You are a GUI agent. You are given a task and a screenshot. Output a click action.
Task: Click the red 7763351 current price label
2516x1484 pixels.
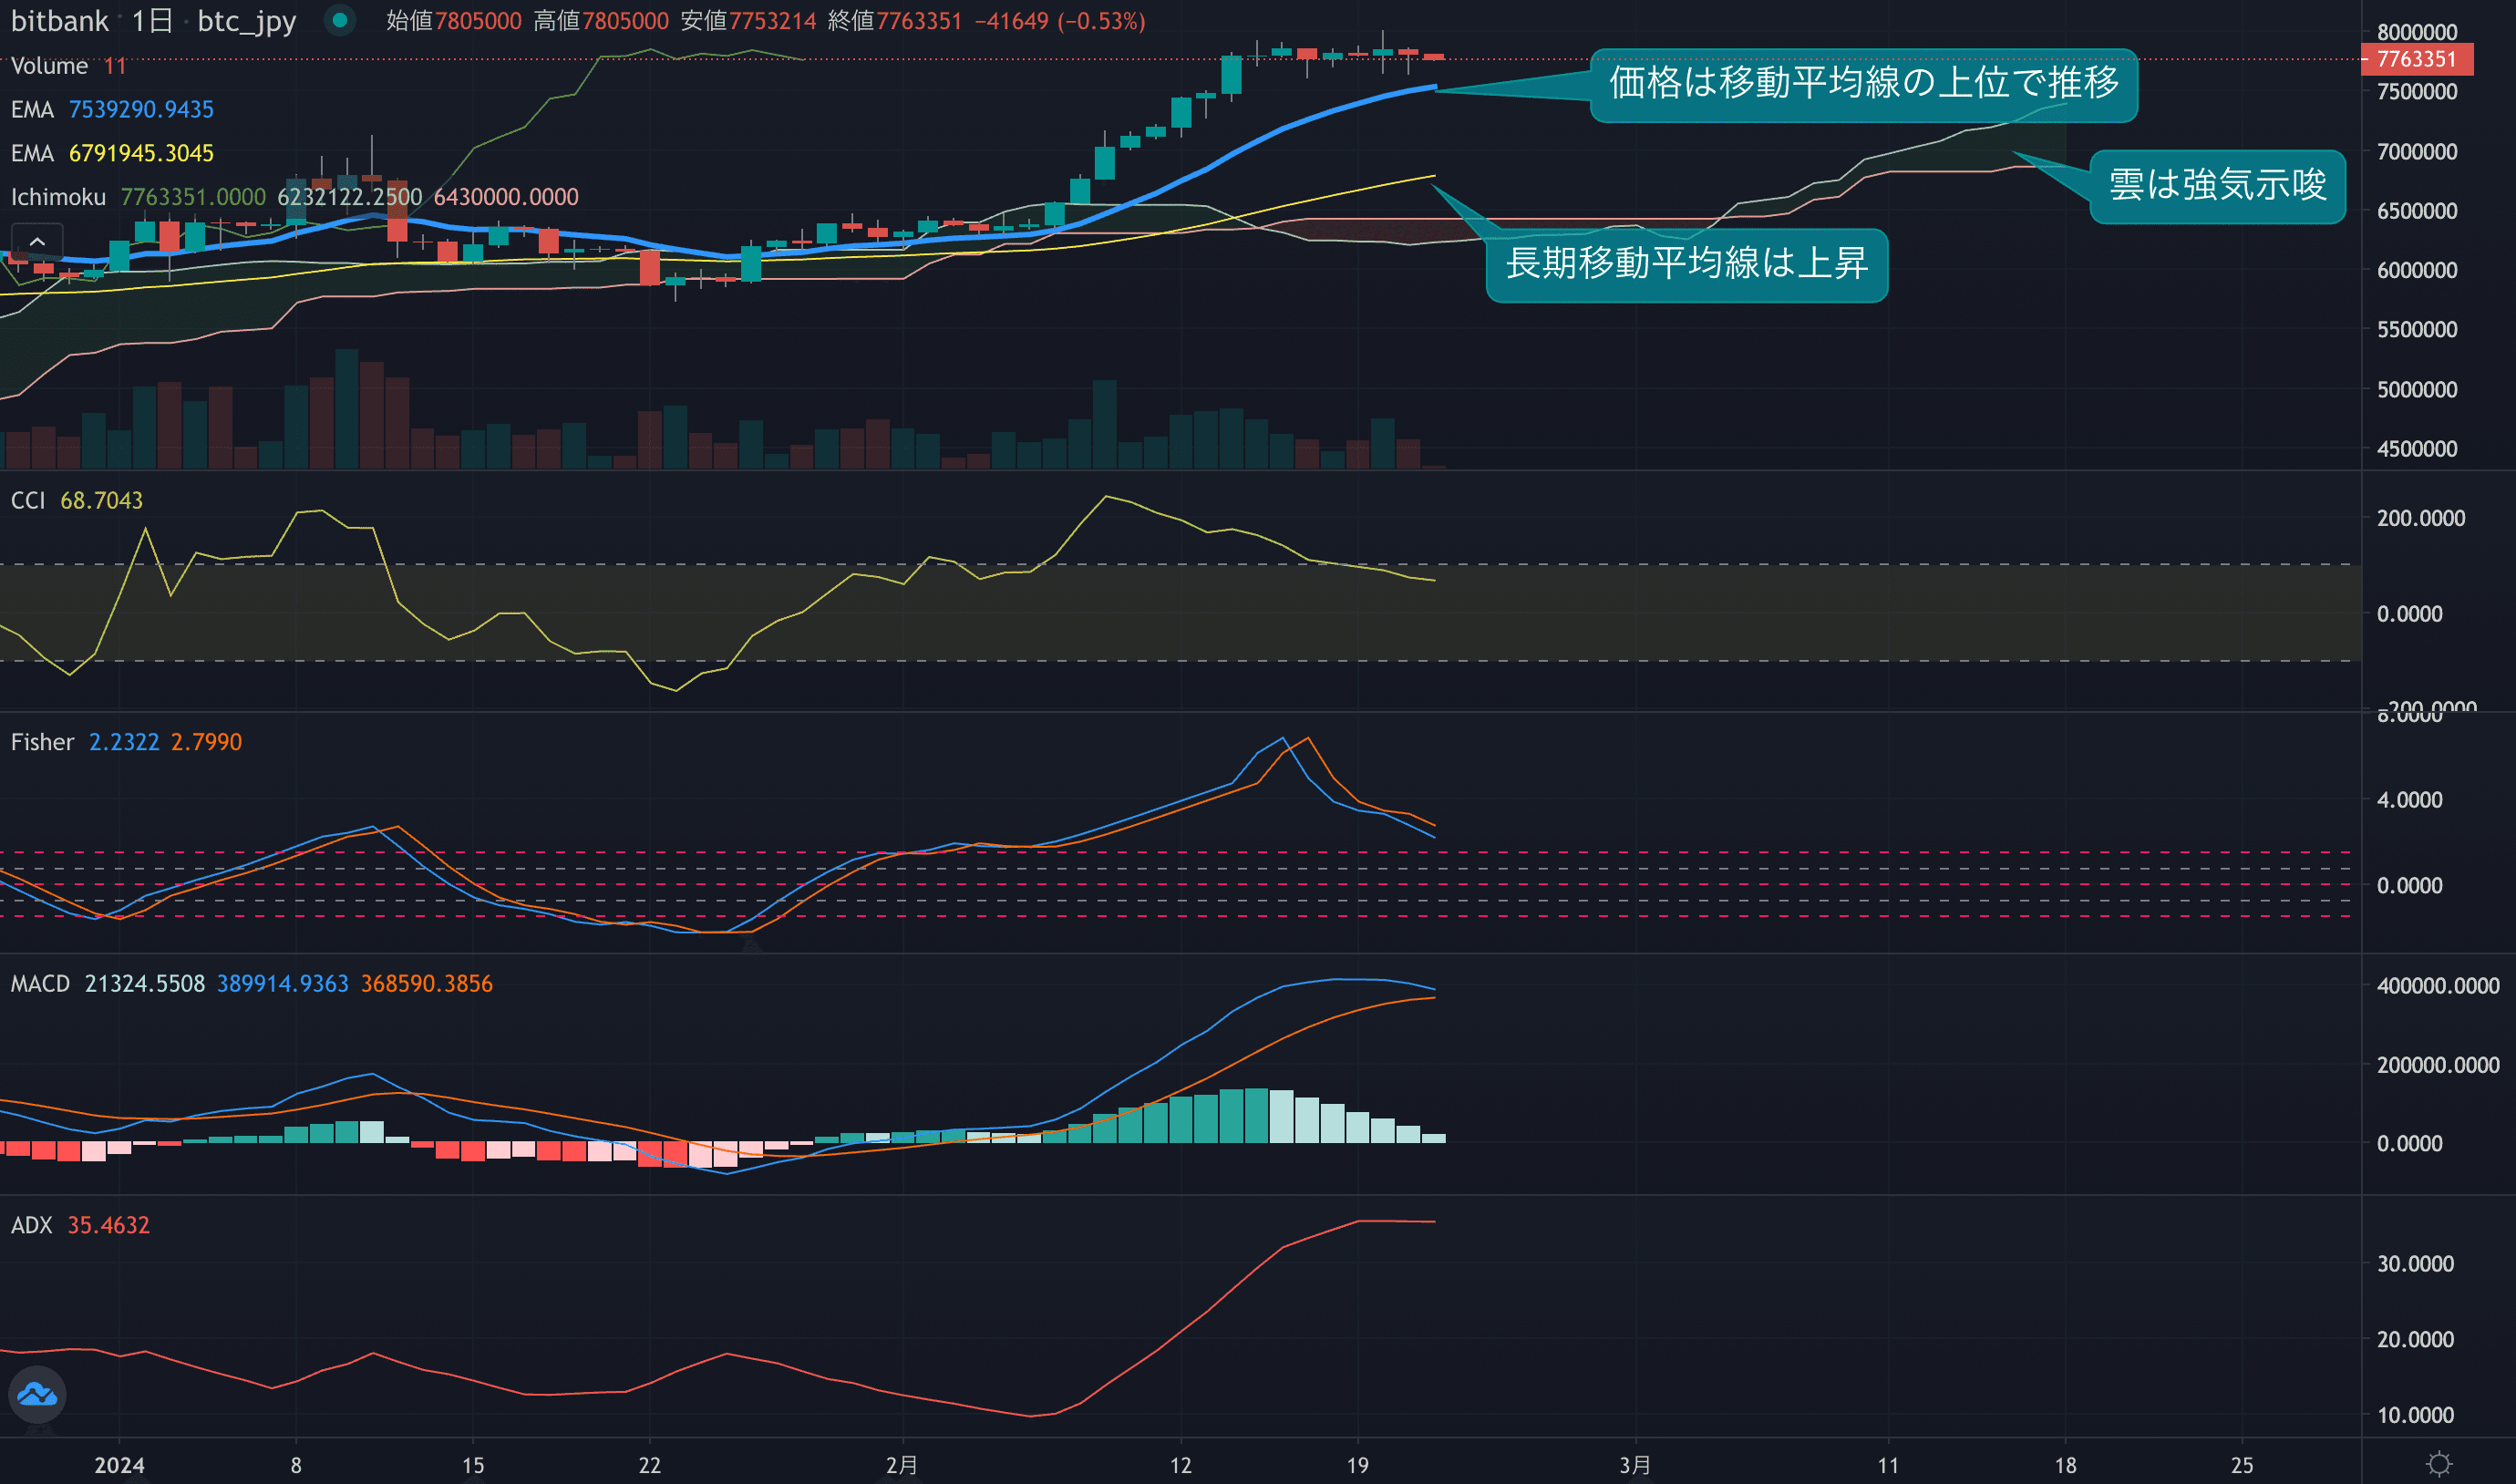[x=2416, y=59]
